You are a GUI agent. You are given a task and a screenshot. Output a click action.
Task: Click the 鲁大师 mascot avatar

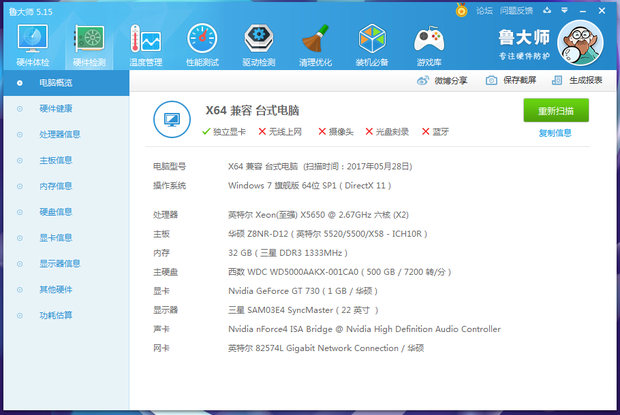coord(580,43)
